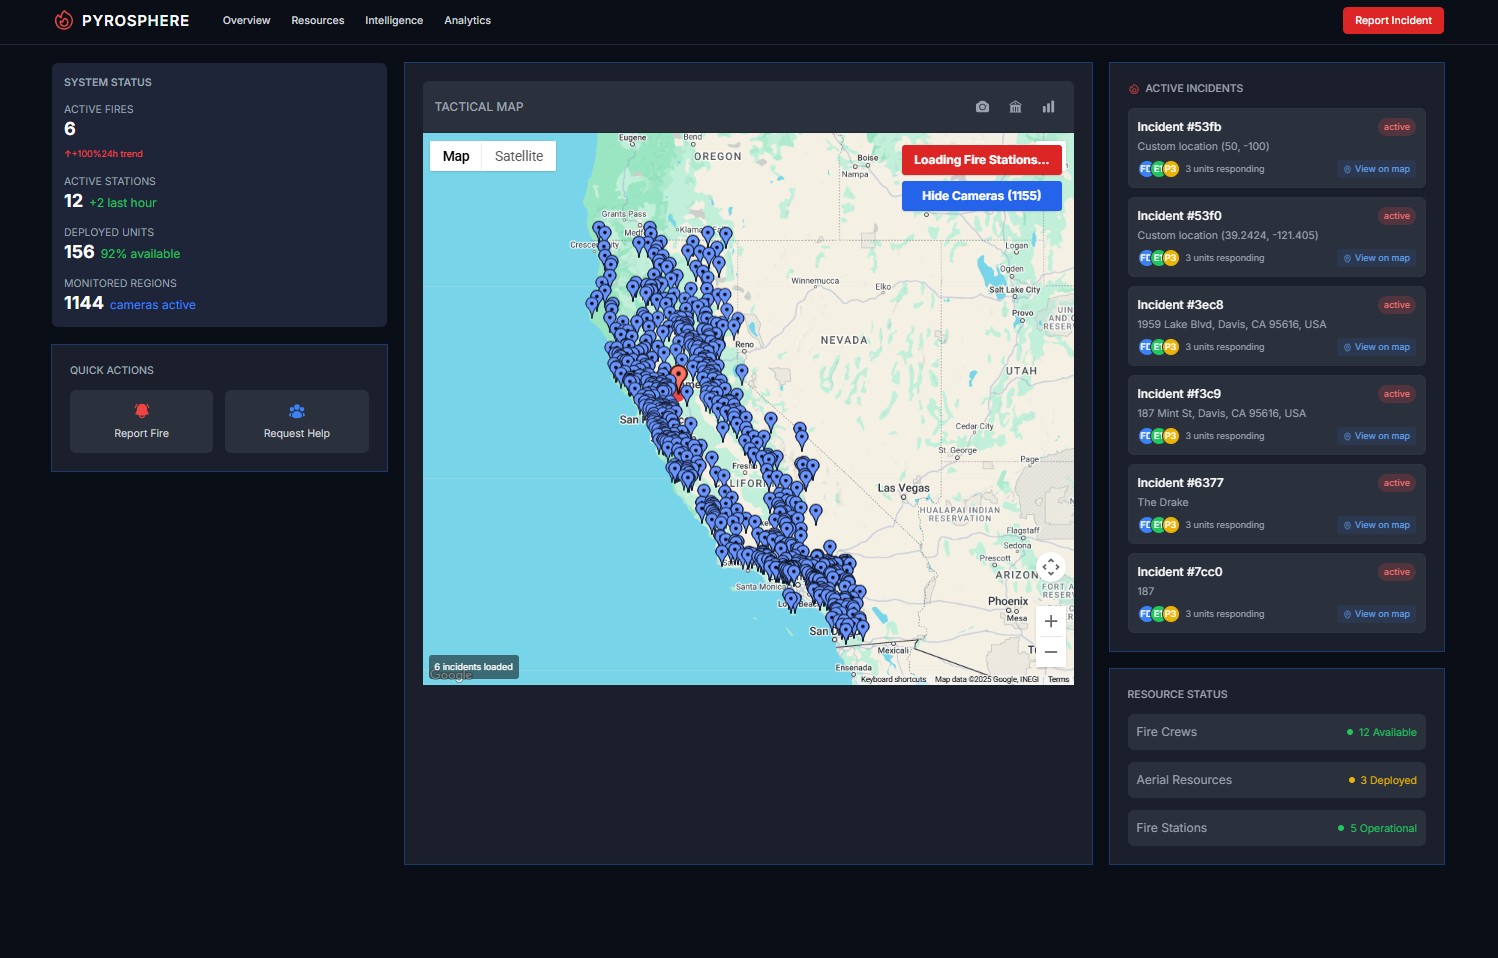Image resolution: width=1498 pixels, height=958 pixels.
Task: Switch map to Map view
Action: tap(456, 156)
